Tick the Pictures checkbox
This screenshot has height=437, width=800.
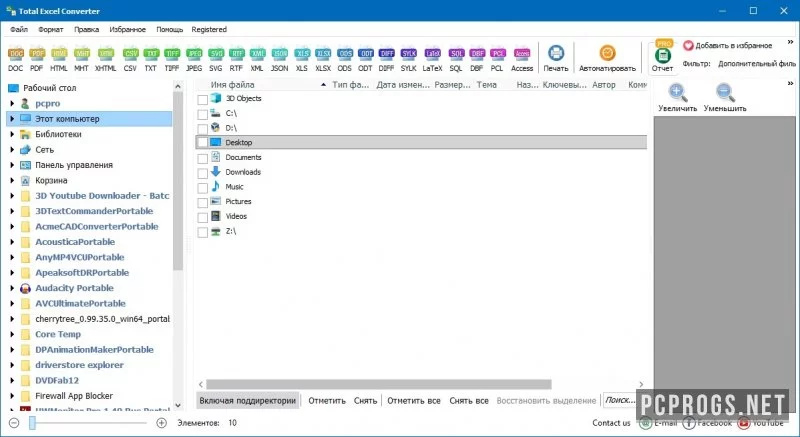coord(203,202)
